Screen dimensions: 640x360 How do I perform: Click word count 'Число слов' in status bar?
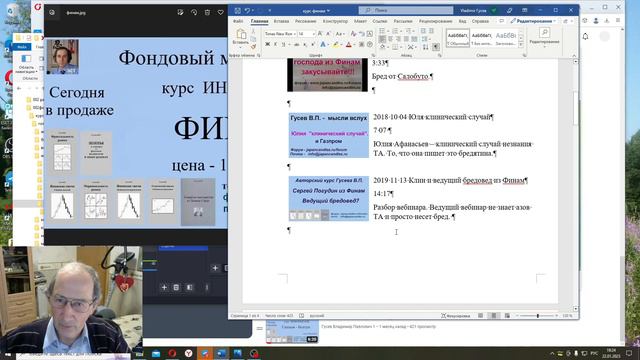[279, 316]
